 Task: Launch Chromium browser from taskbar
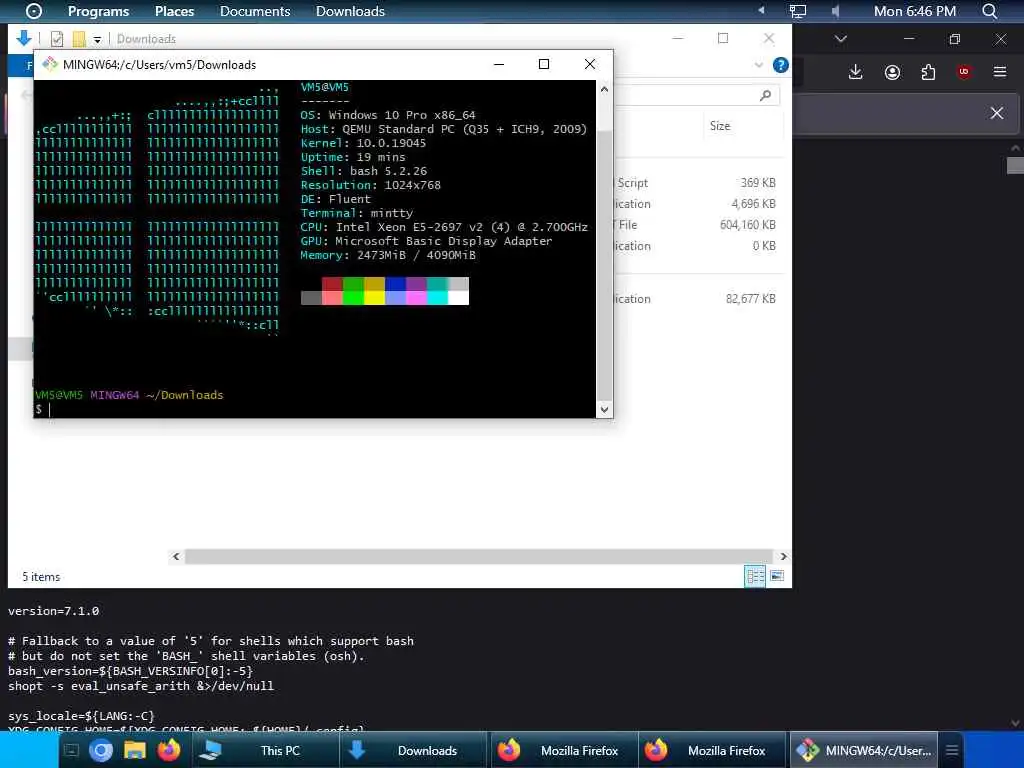pyautogui.click(x=101, y=750)
